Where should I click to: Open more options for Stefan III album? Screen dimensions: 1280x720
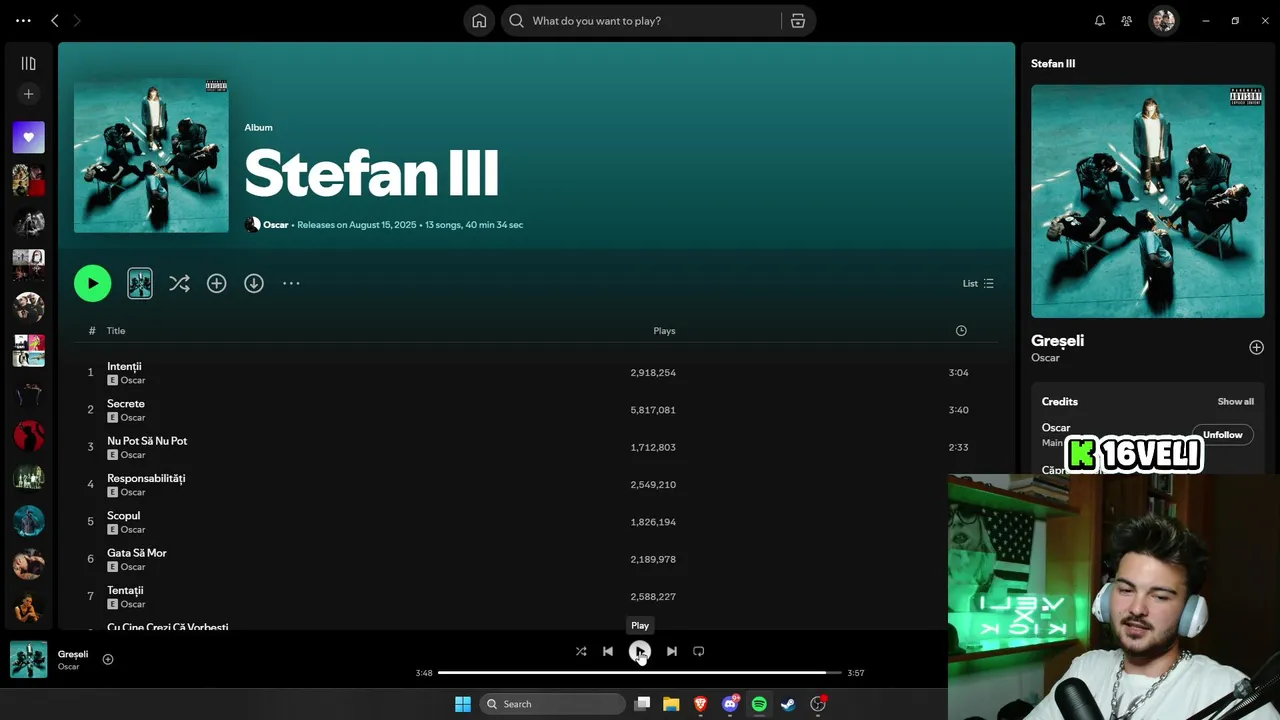[291, 283]
